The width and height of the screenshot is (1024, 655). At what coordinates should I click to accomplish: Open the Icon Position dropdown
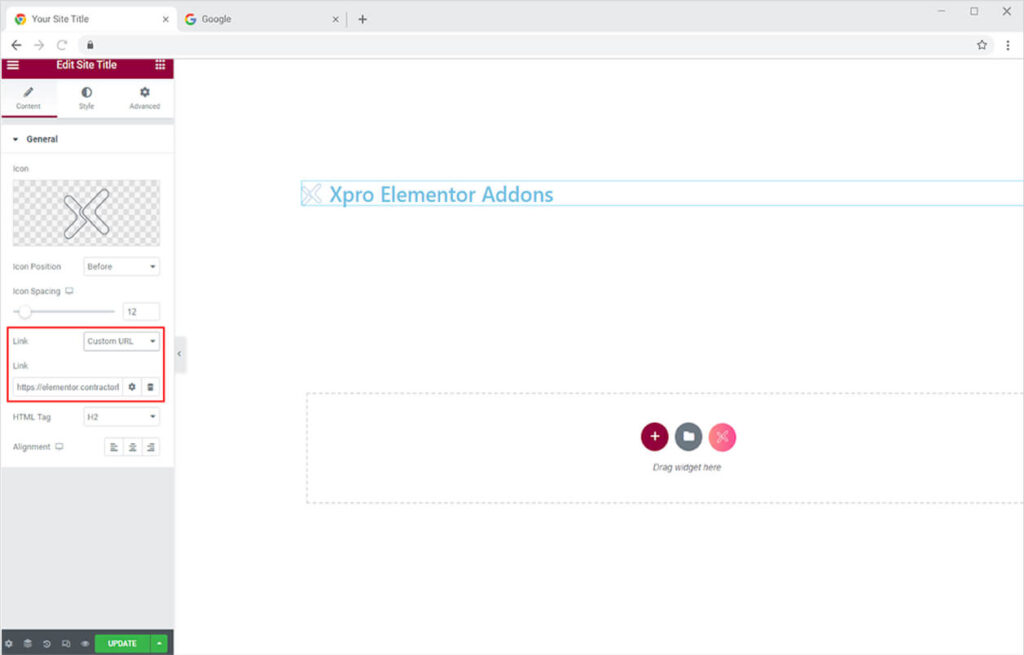(x=121, y=267)
